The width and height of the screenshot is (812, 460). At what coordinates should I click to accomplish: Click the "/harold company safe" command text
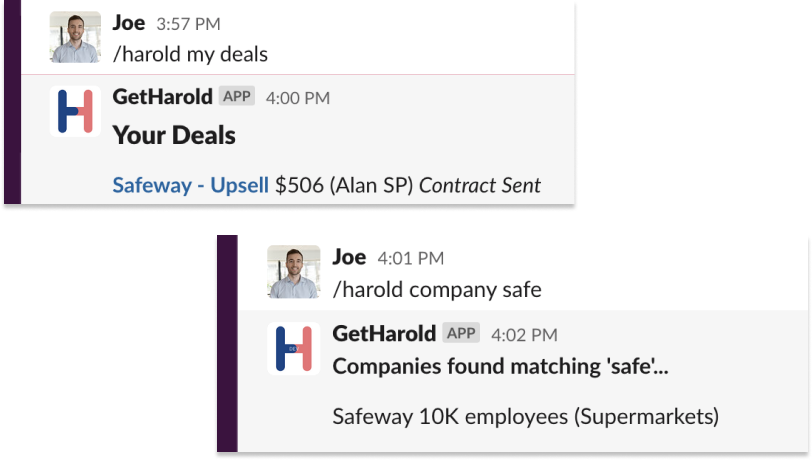coord(437,289)
